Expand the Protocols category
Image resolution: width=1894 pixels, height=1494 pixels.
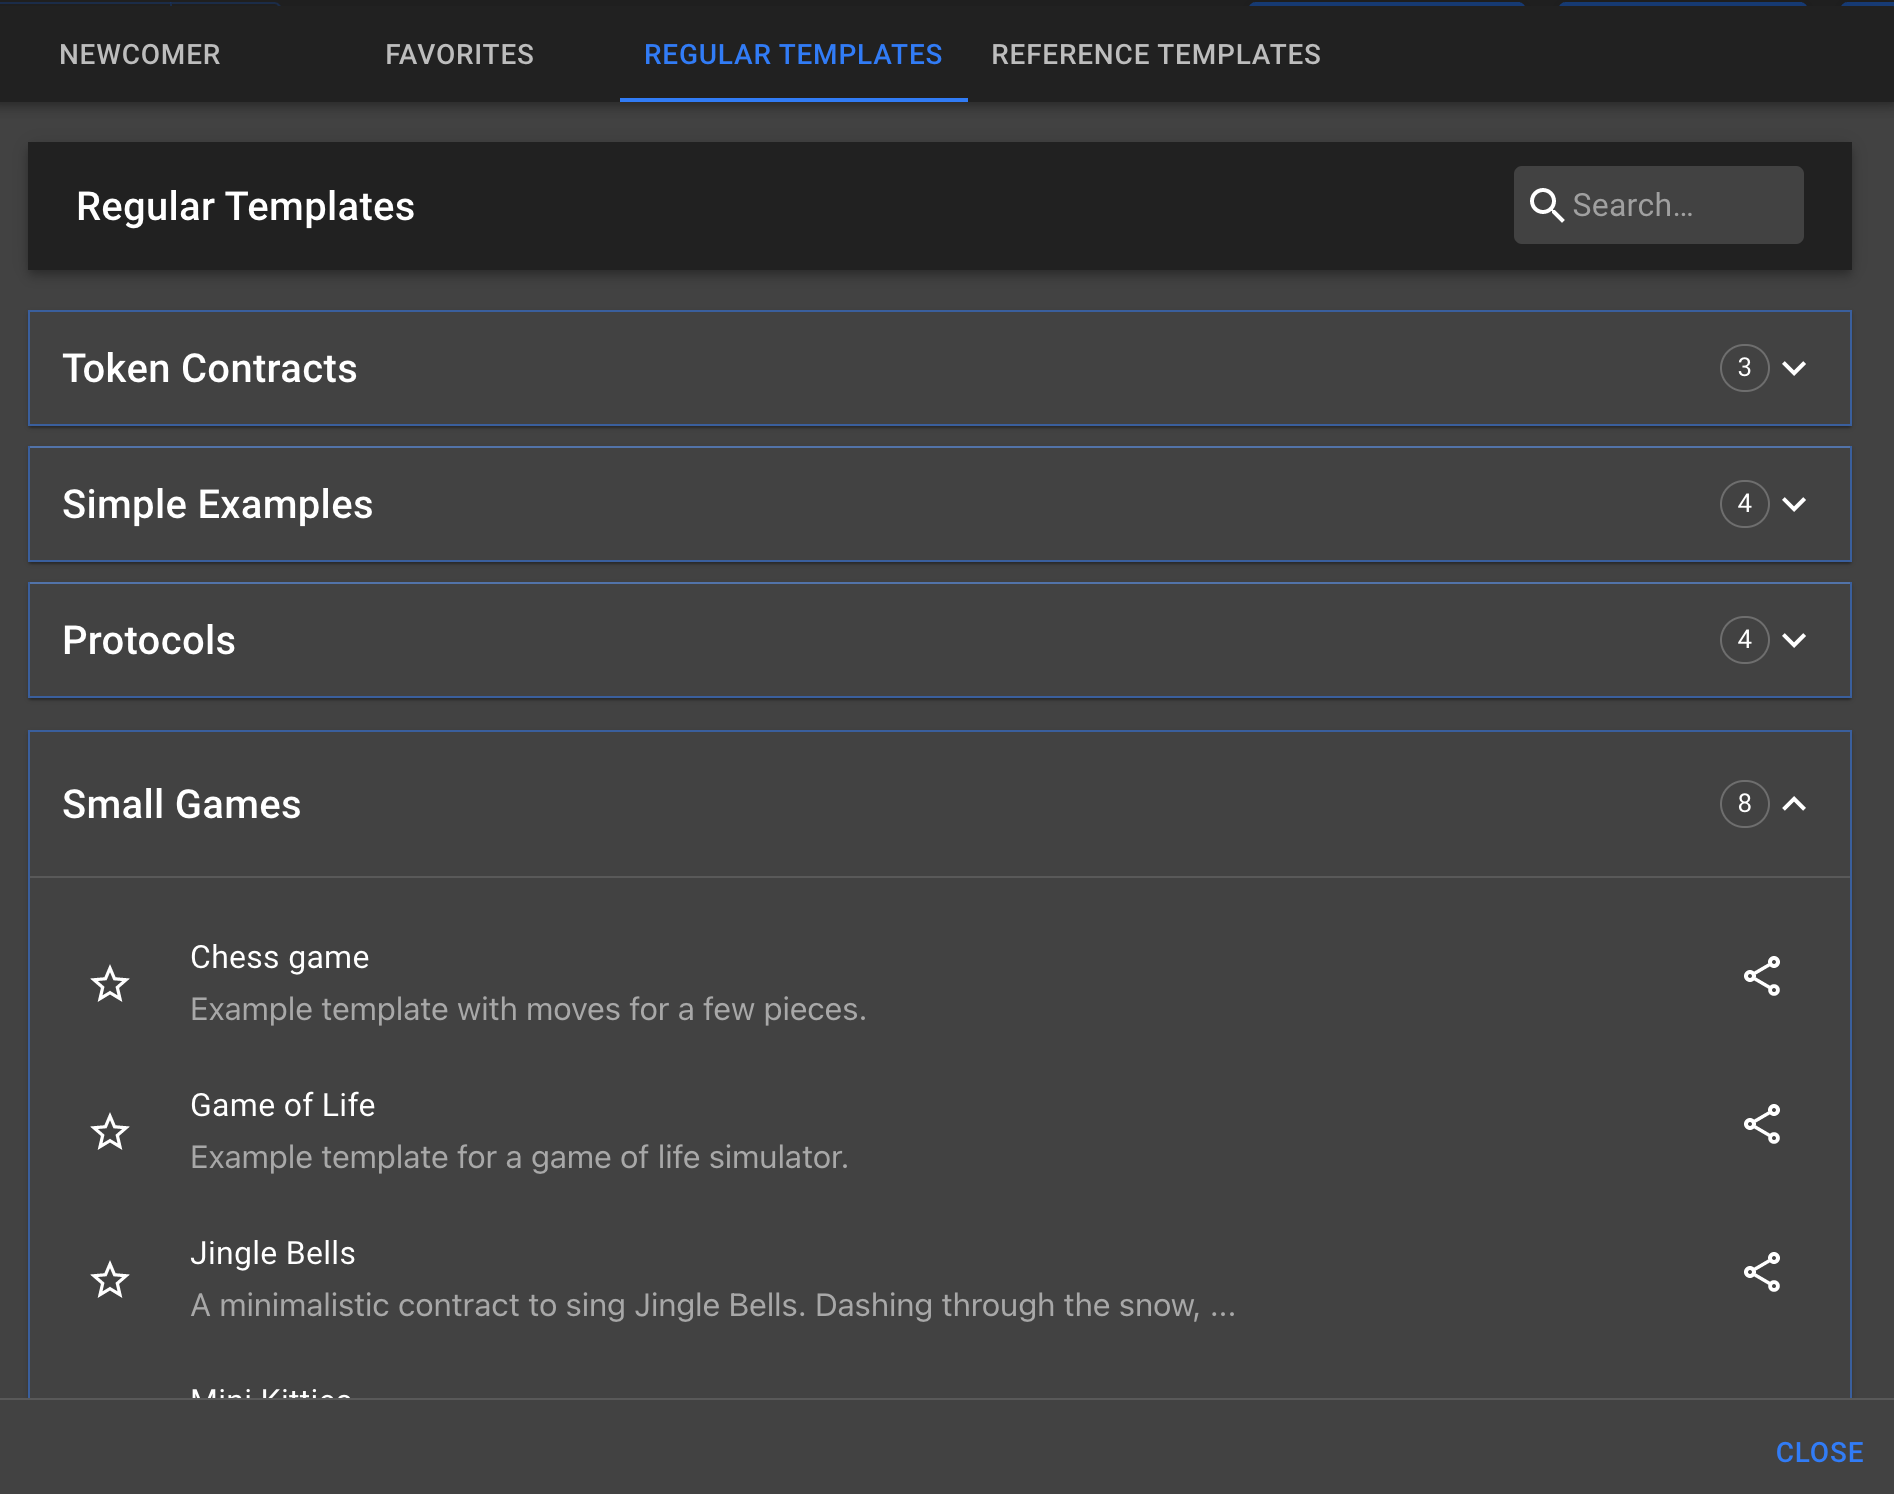click(x=1794, y=640)
